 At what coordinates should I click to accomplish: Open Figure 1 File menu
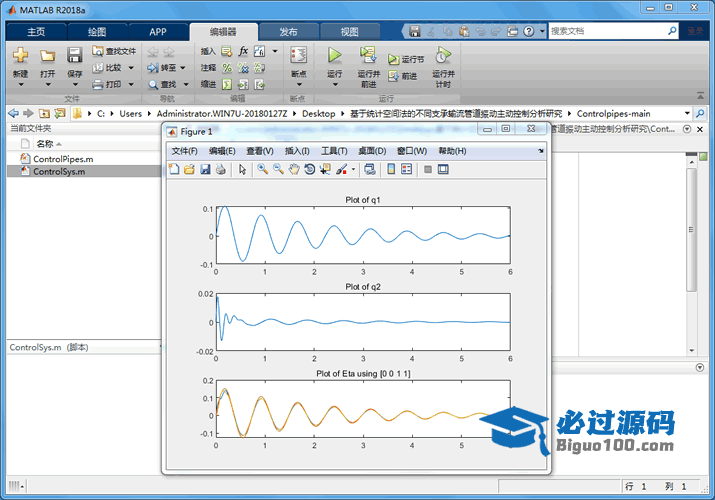pos(184,151)
